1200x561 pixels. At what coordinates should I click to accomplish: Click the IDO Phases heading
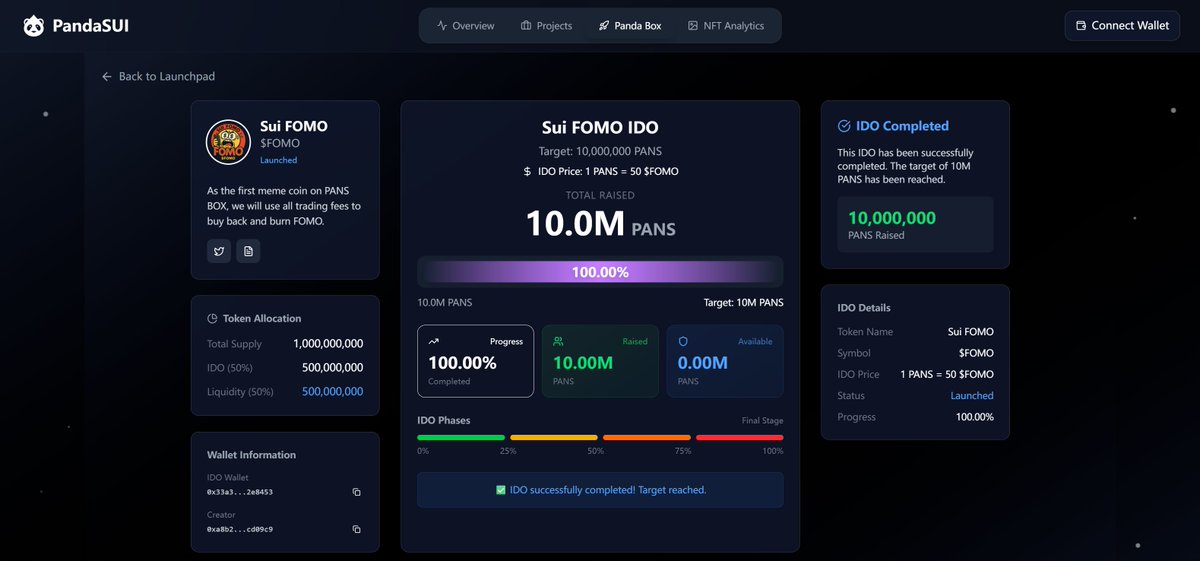(443, 420)
